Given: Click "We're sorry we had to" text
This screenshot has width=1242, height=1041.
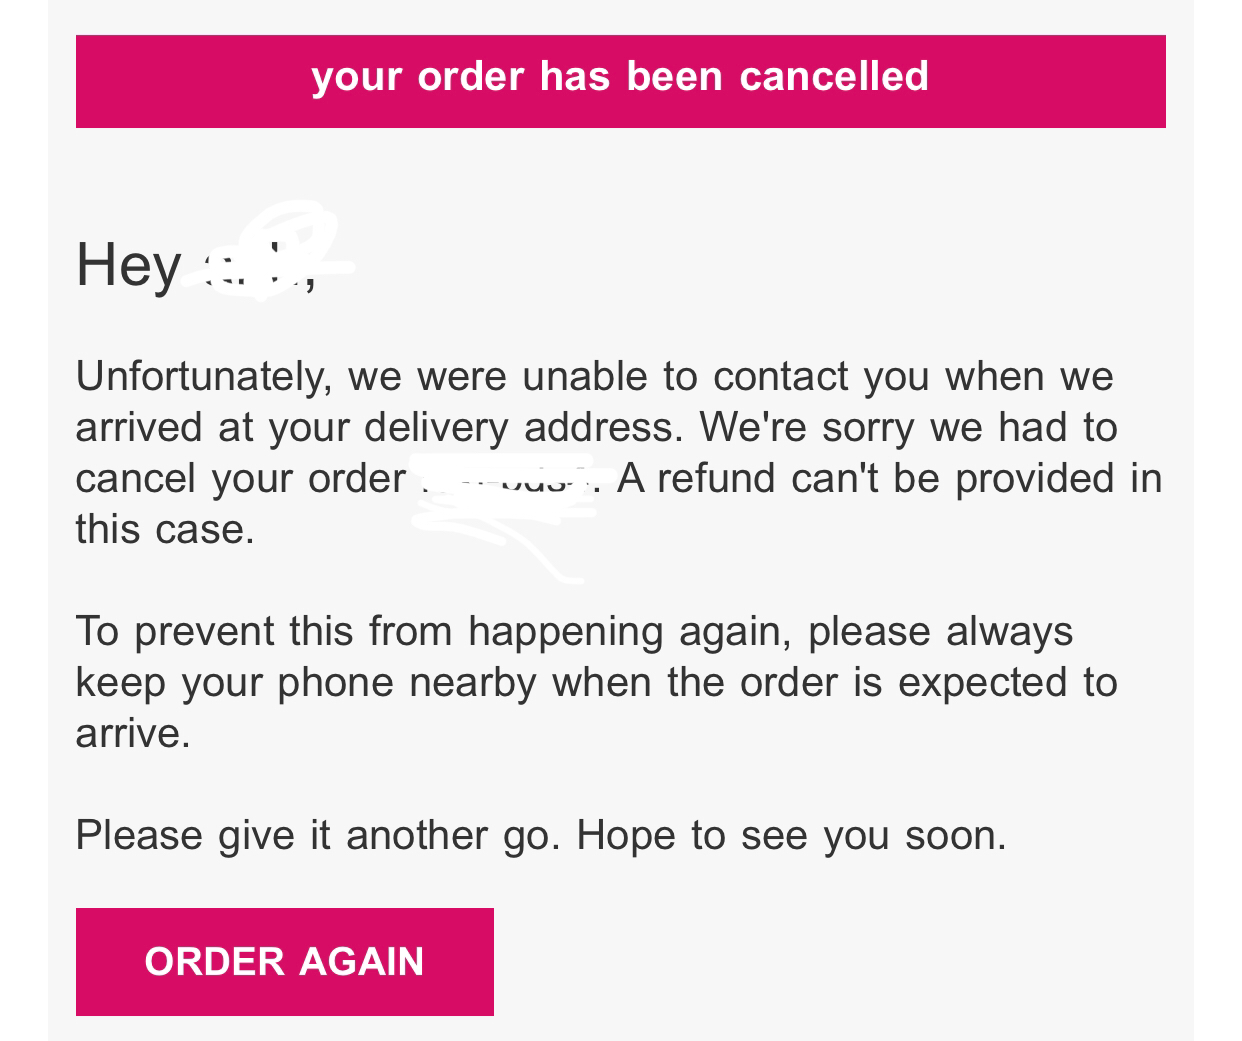Looking at the screenshot, I should click(908, 427).
